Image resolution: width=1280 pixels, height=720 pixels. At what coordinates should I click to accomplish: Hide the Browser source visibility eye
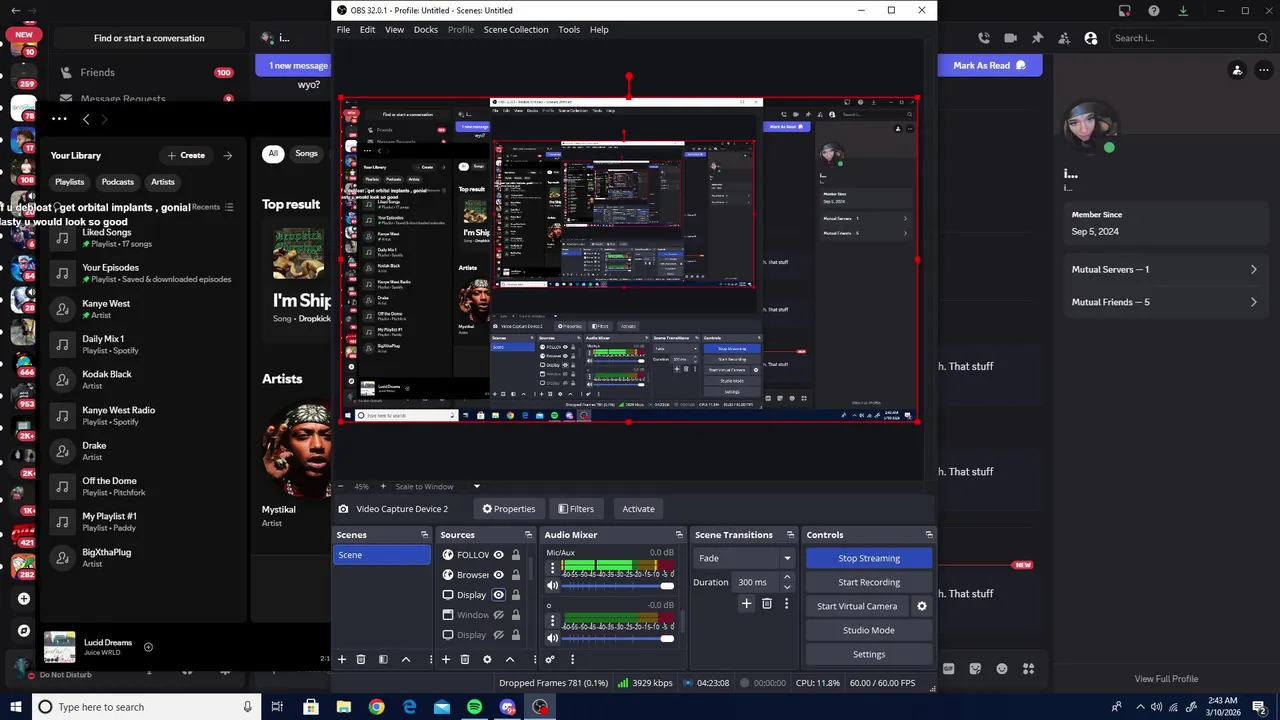coord(498,575)
